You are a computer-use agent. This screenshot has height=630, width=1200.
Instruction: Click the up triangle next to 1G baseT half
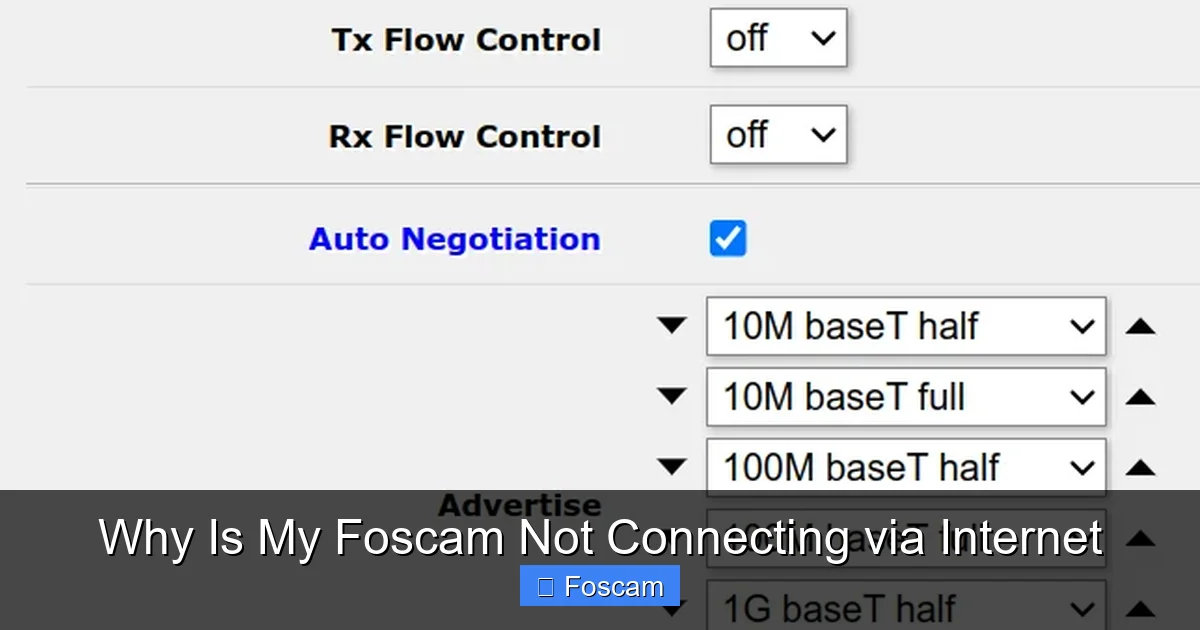[1140, 608]
